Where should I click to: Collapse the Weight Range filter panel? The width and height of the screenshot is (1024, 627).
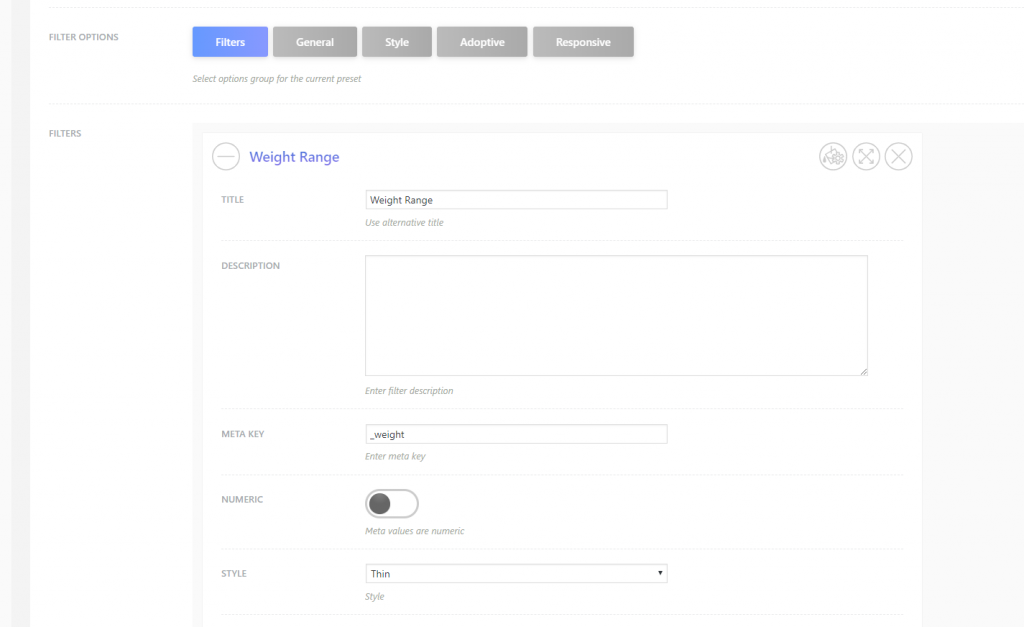coord(226,157)
